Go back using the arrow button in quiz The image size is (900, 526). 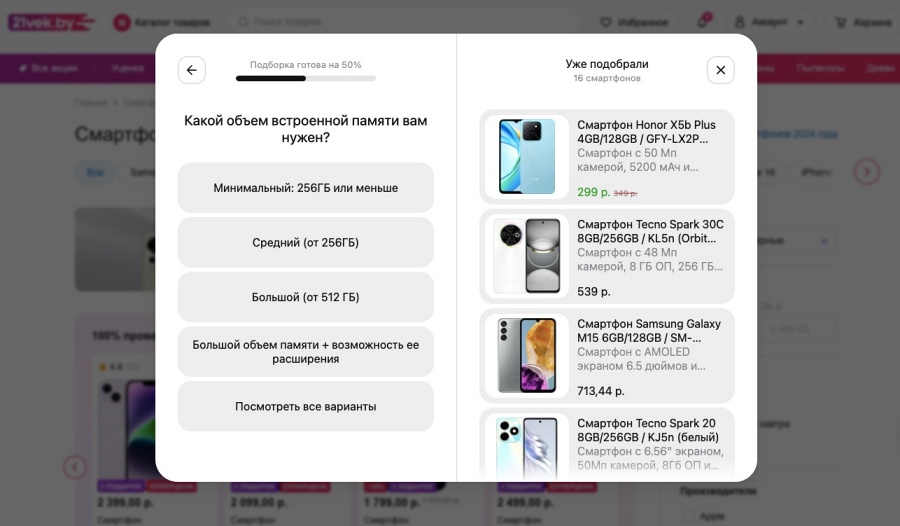point(192,70)
